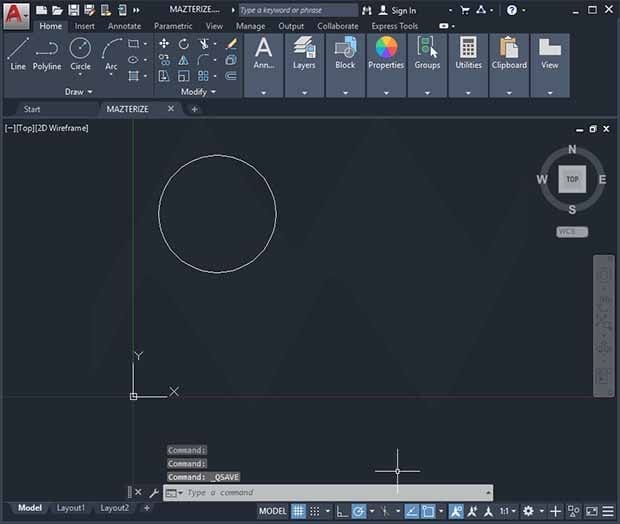Screen dimensions: 620x524
Task: Select the Line drawing tool
Action: (18, 54)
